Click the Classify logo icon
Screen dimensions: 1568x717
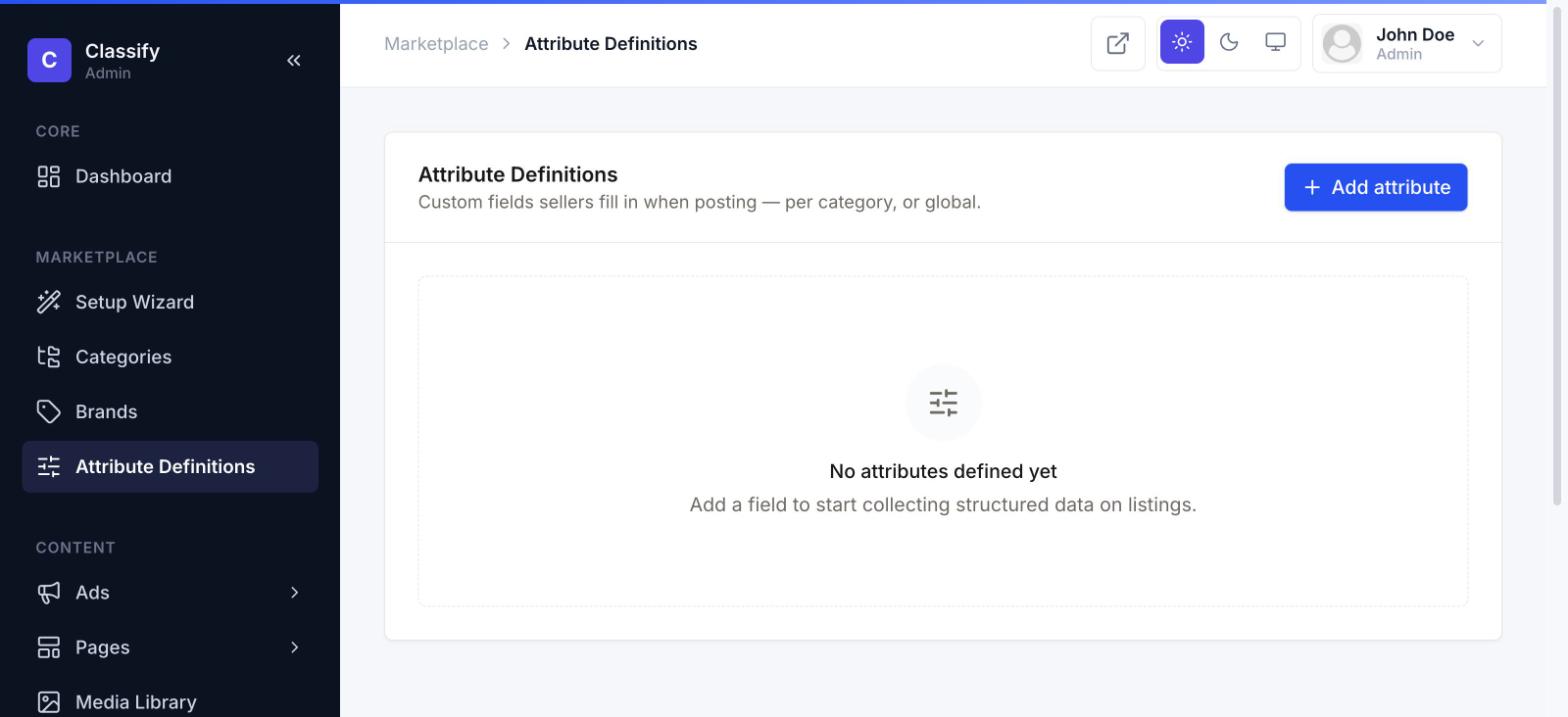click(49, 60)
